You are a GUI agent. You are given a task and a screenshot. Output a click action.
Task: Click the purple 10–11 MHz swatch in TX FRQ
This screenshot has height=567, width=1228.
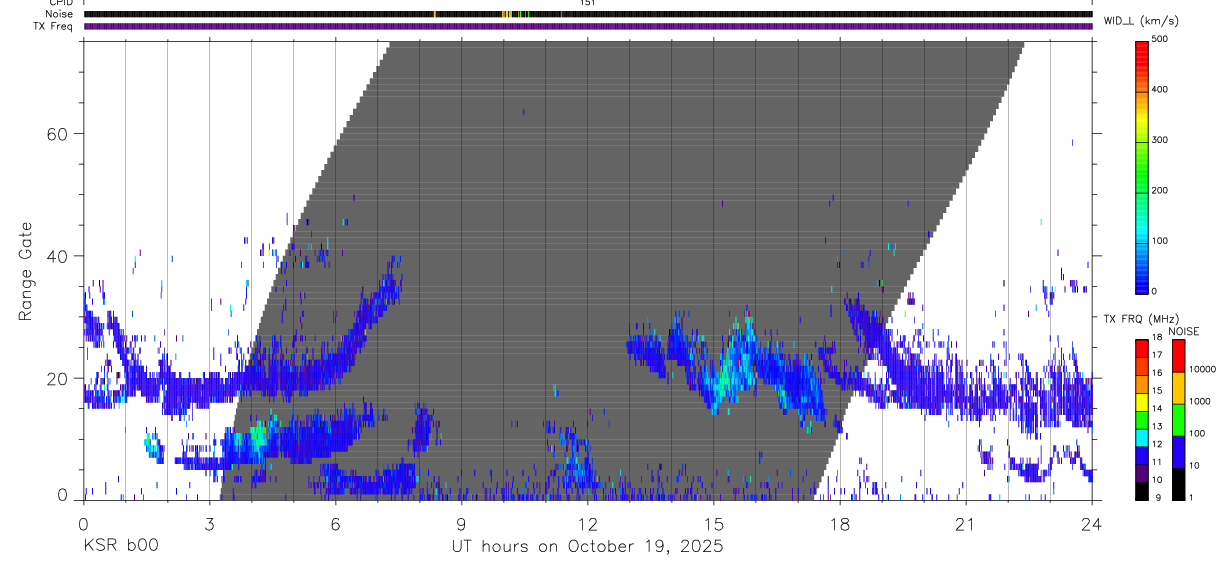[x=1141, y=472]
